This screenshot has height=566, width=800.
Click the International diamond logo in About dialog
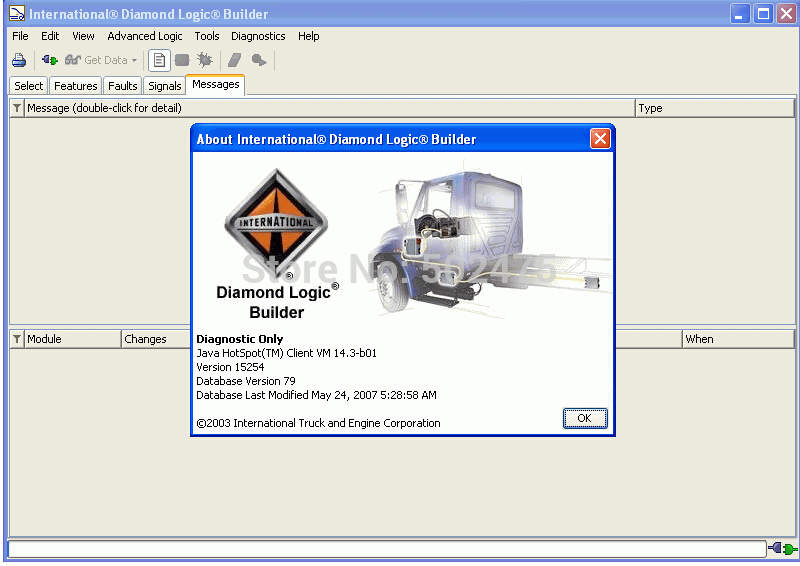click(x=276, y=224)
